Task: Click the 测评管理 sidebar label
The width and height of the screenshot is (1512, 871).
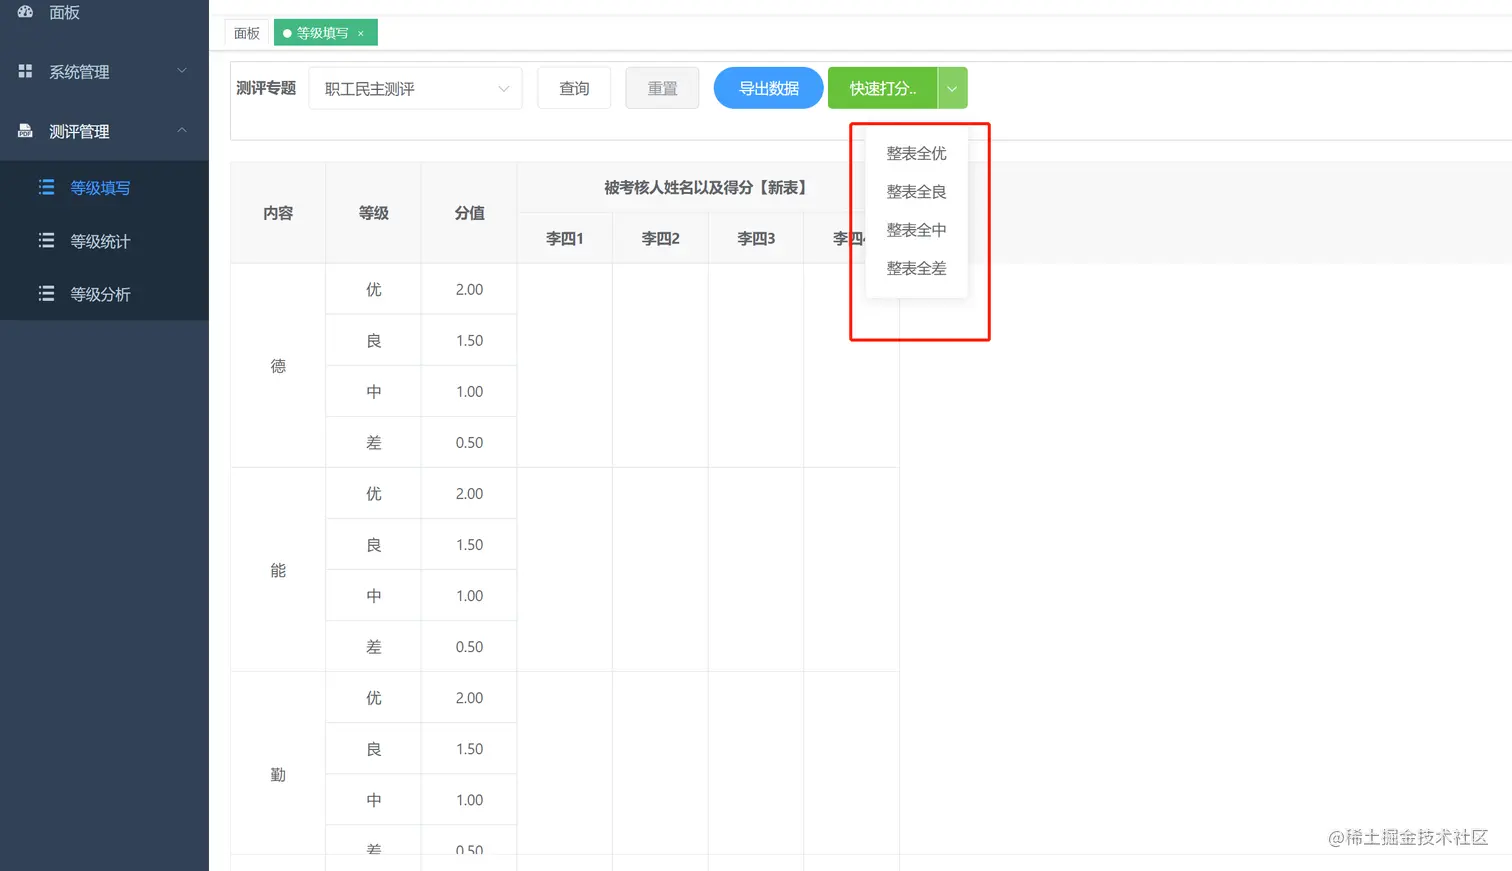Action: 79,132
